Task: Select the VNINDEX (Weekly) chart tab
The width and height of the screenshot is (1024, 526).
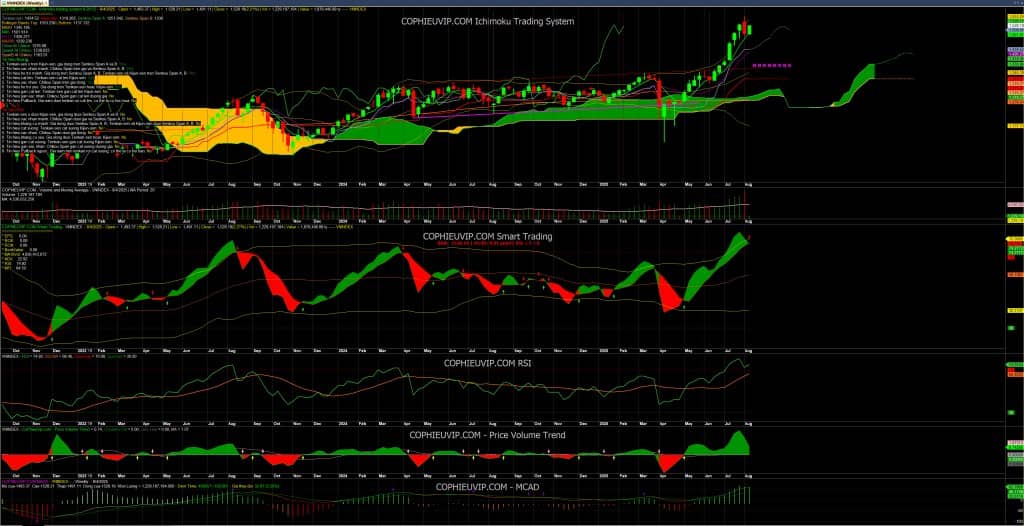Action: coord(20,4)
